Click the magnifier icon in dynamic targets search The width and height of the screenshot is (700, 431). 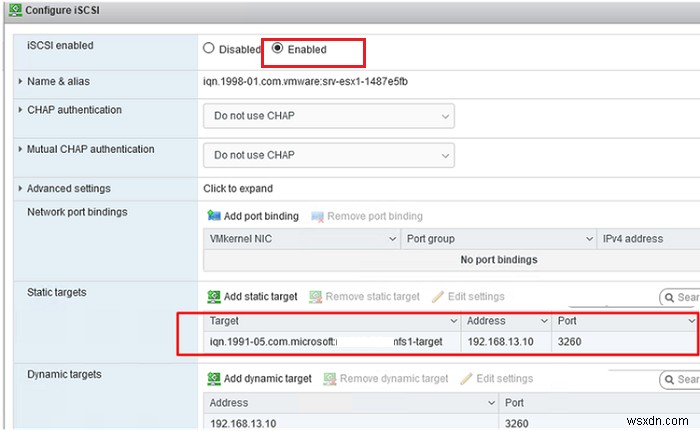click(x=669, y=380)
